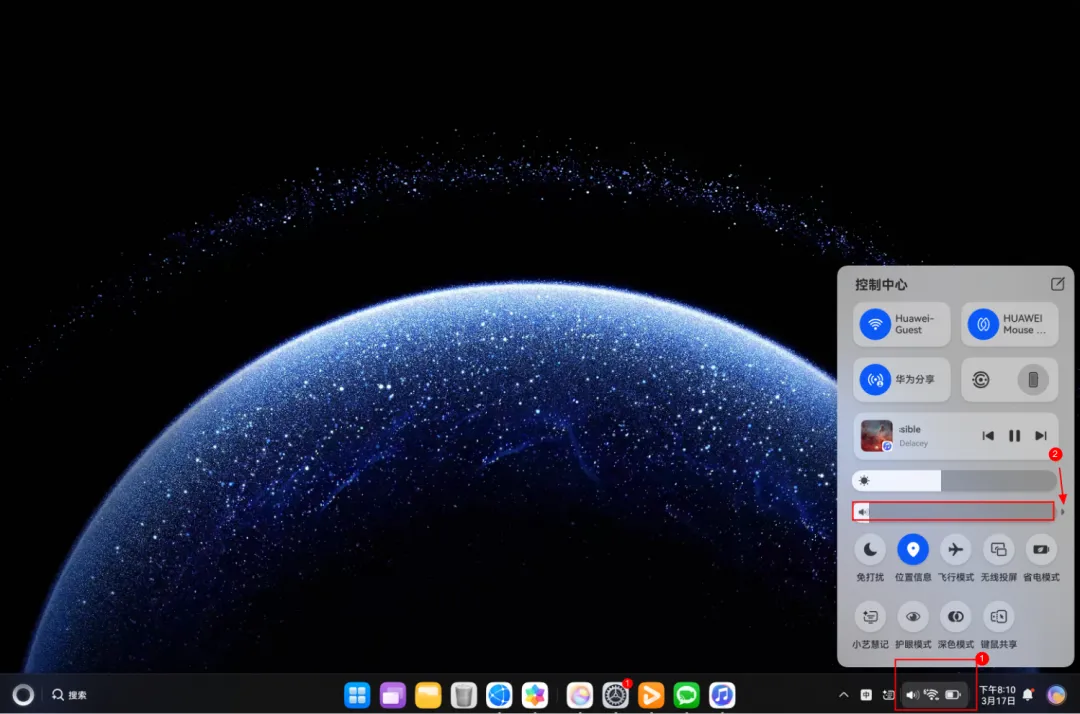Viewport: 1080px width, 714px height.
Task: Launch the Music note app in dock
Action: (722, 695)
